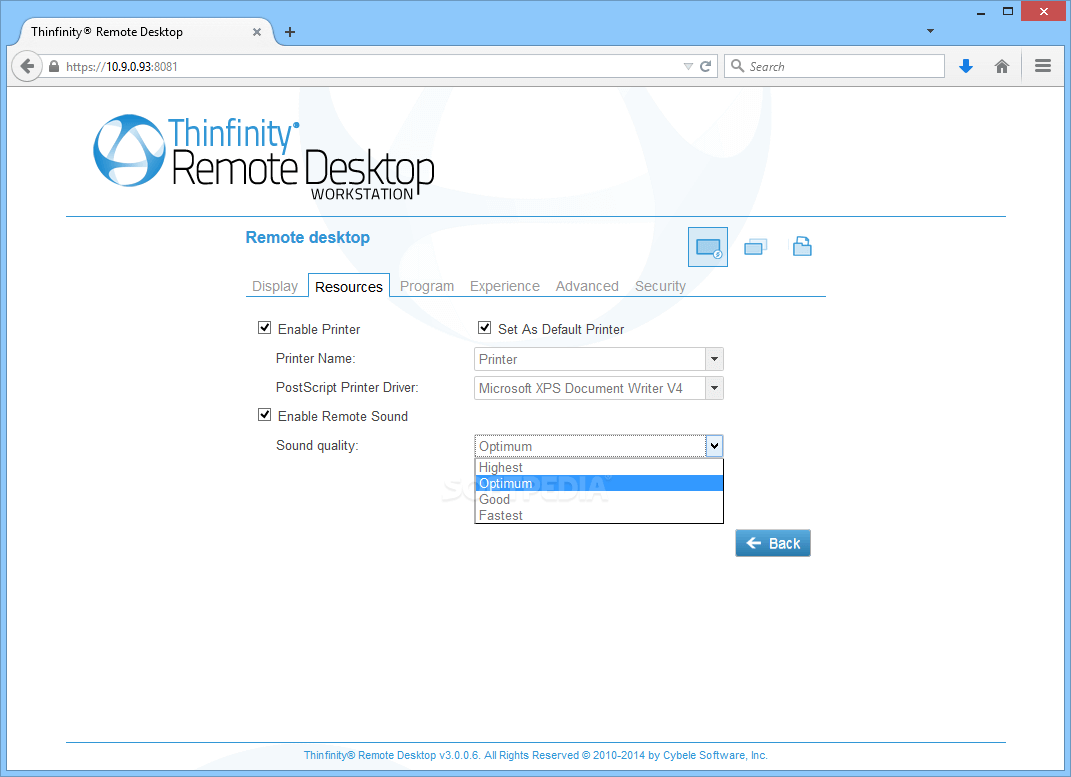
Task: Open the URL history dropdown triangle
Action: (x=688, y=66)
